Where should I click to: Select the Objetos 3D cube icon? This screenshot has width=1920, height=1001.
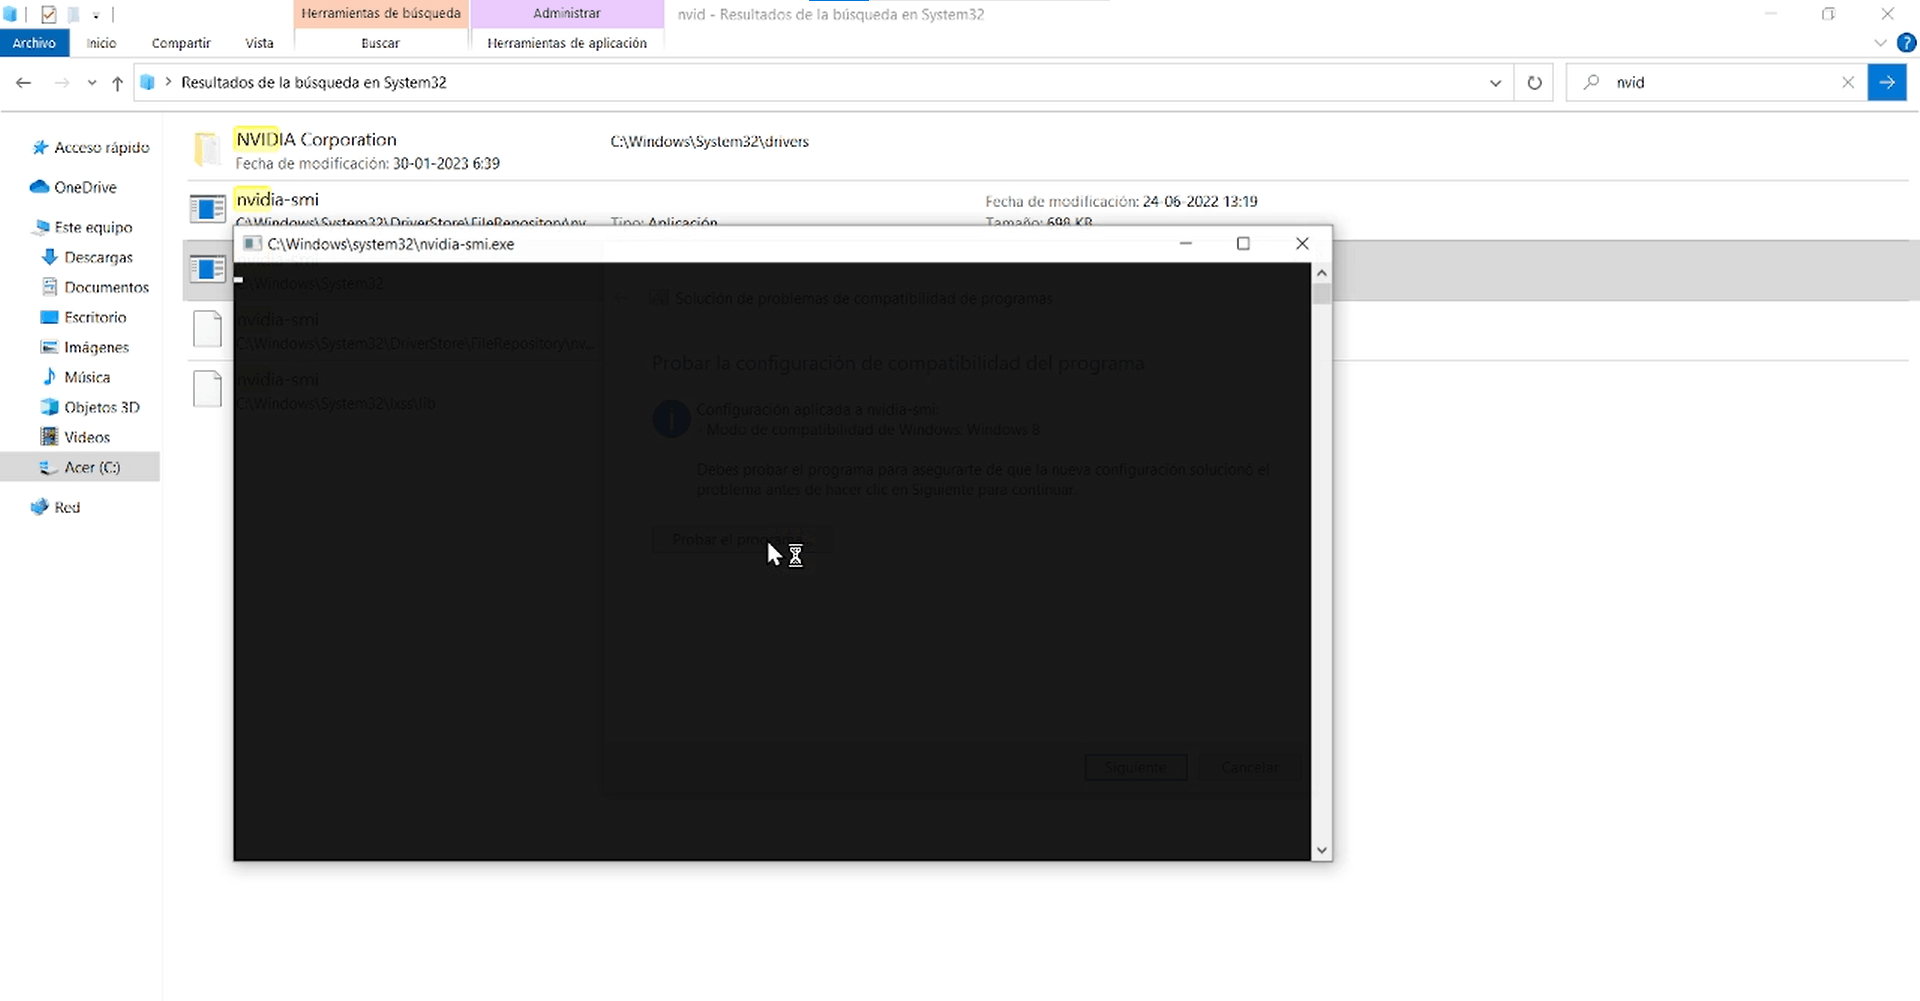pyautogui.click(x=49, y=407)
